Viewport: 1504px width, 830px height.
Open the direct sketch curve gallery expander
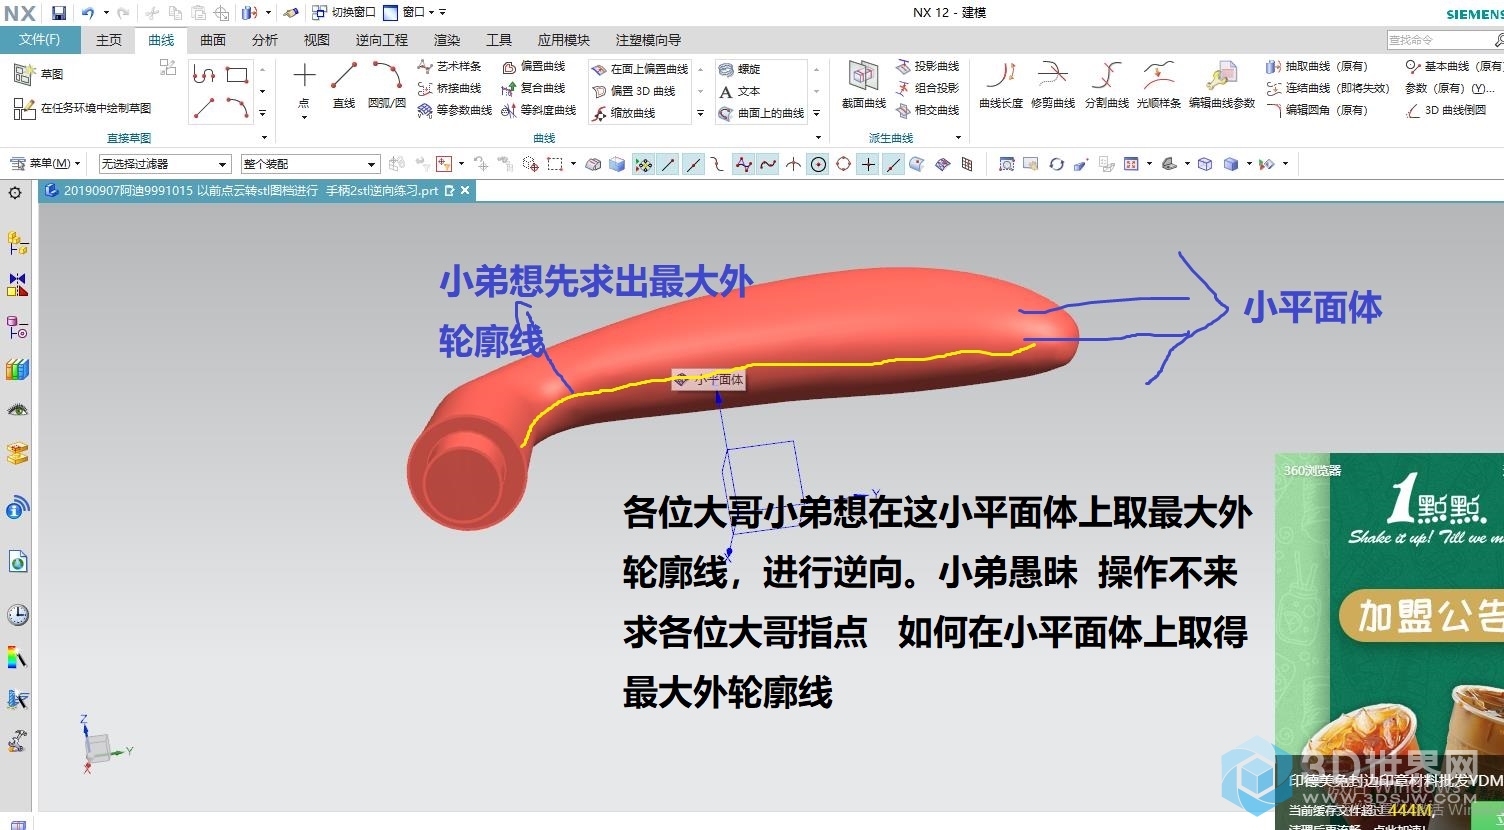click(263, 113)
